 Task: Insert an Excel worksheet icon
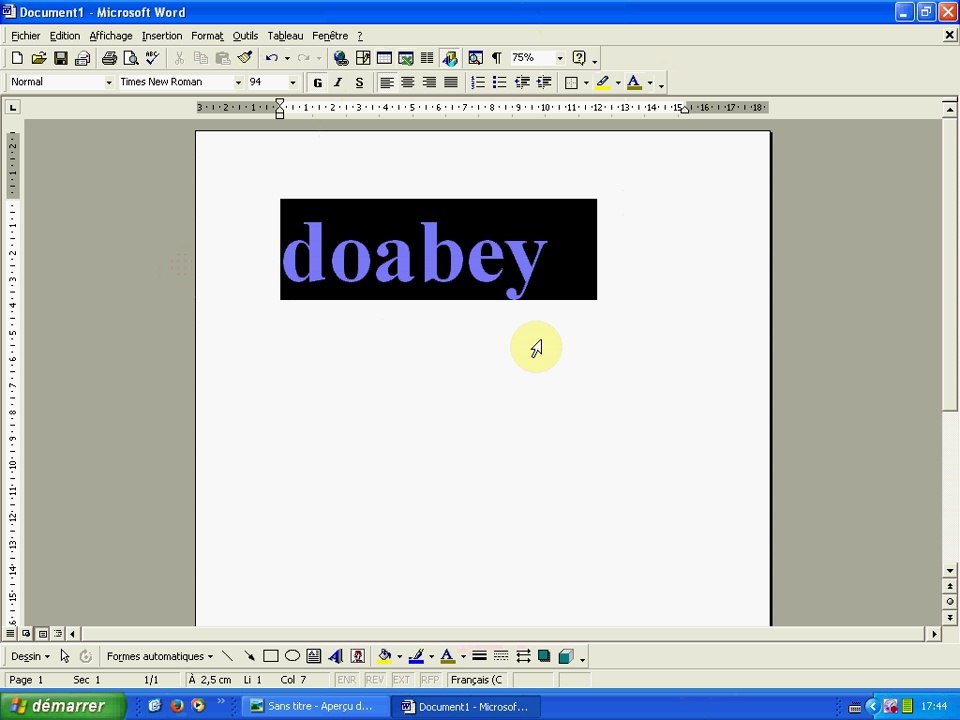pyautogui.click(x=405, y=58)
